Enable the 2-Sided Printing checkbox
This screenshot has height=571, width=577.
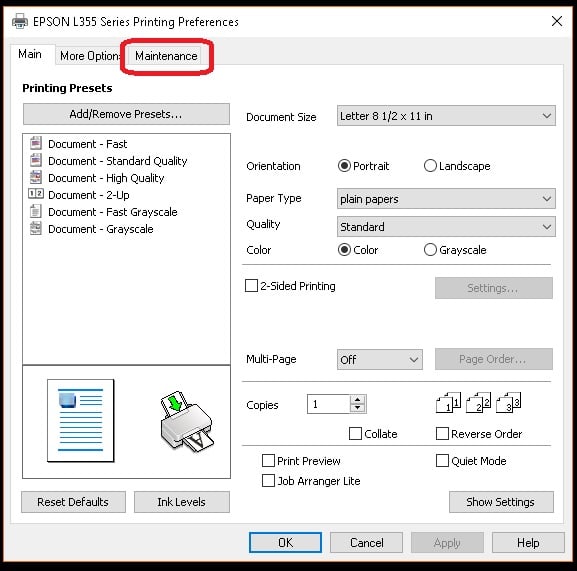(x=251, y=286)
